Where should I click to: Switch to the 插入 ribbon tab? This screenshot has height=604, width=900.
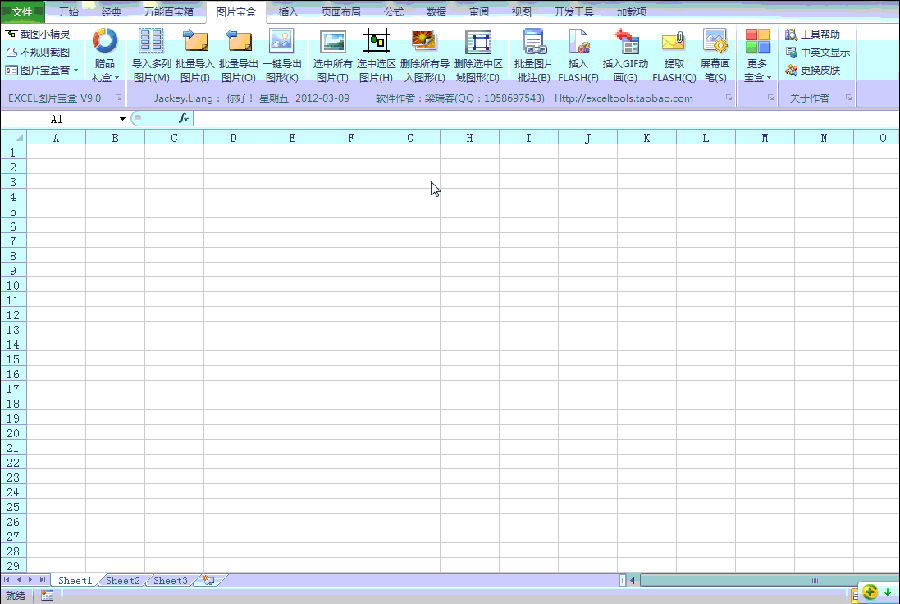[x=288, y=12]
